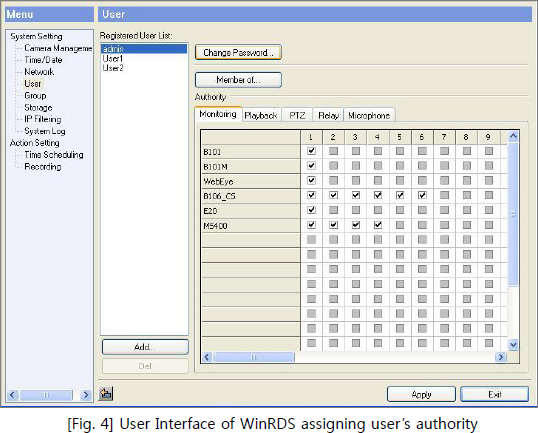Screen dimensions: 538x433
Task: Click Change Password button
Action: 238,52
